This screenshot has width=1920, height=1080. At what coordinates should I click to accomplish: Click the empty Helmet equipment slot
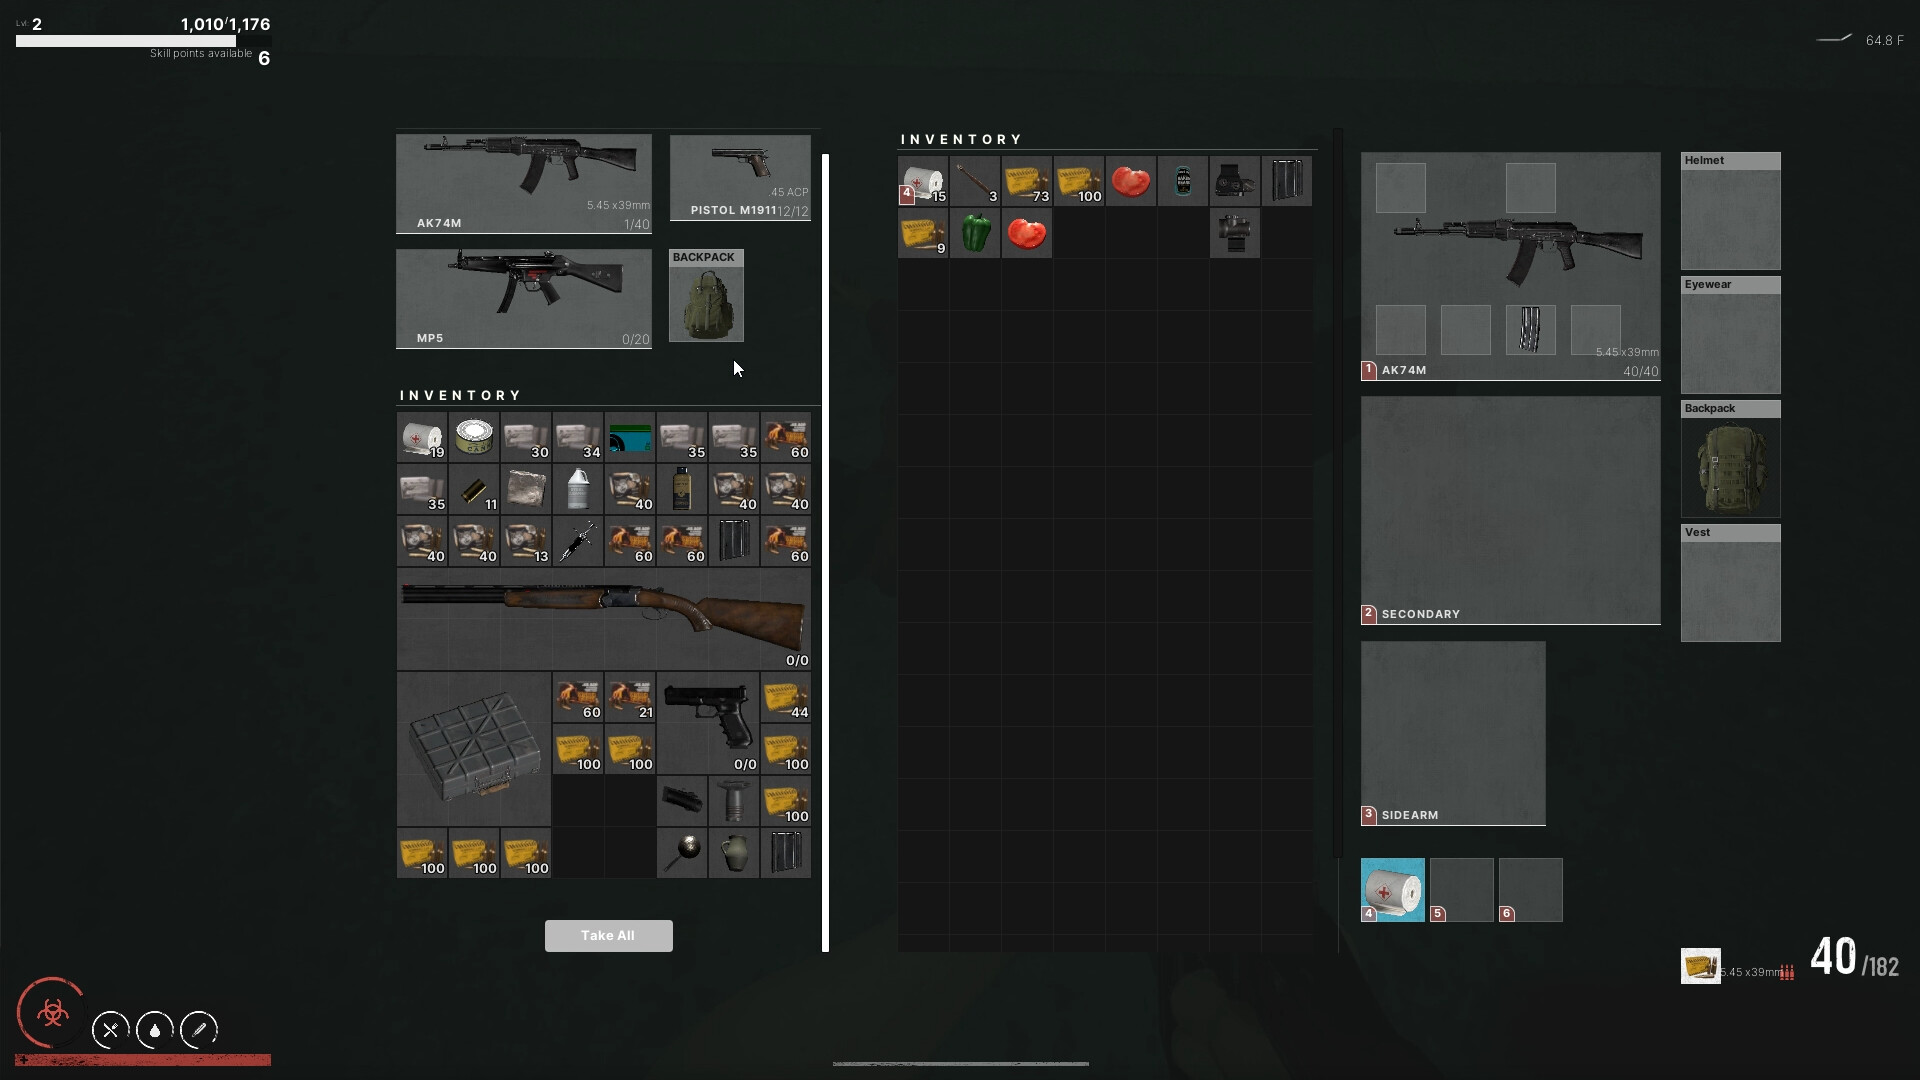tap(1730, 218)
